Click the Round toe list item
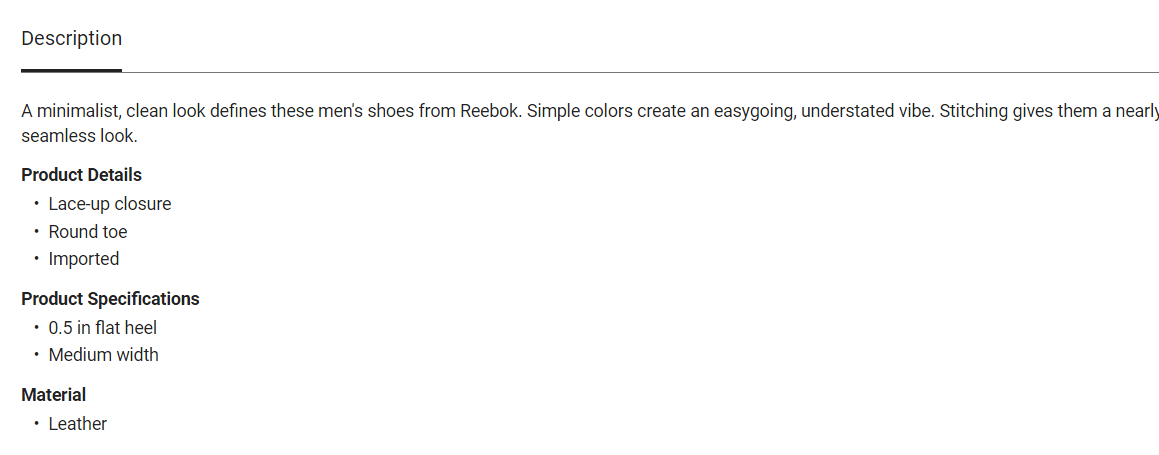This screenshot has height=455, width=1159. click(88, 232)
